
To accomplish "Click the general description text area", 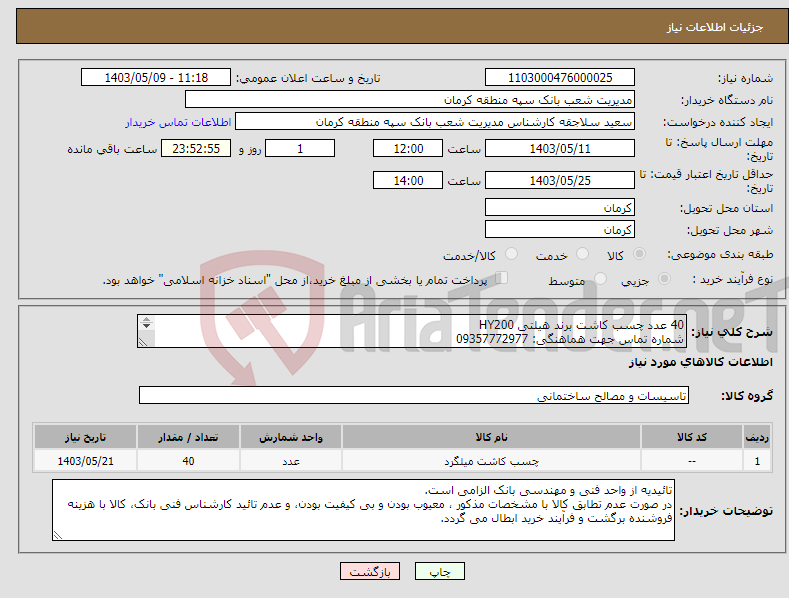I will [x=412, y=331].
